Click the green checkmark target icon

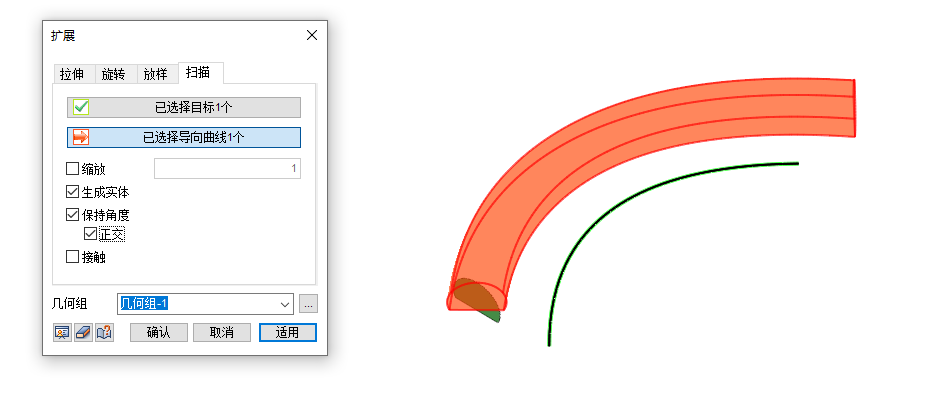[x=81, y=107]
